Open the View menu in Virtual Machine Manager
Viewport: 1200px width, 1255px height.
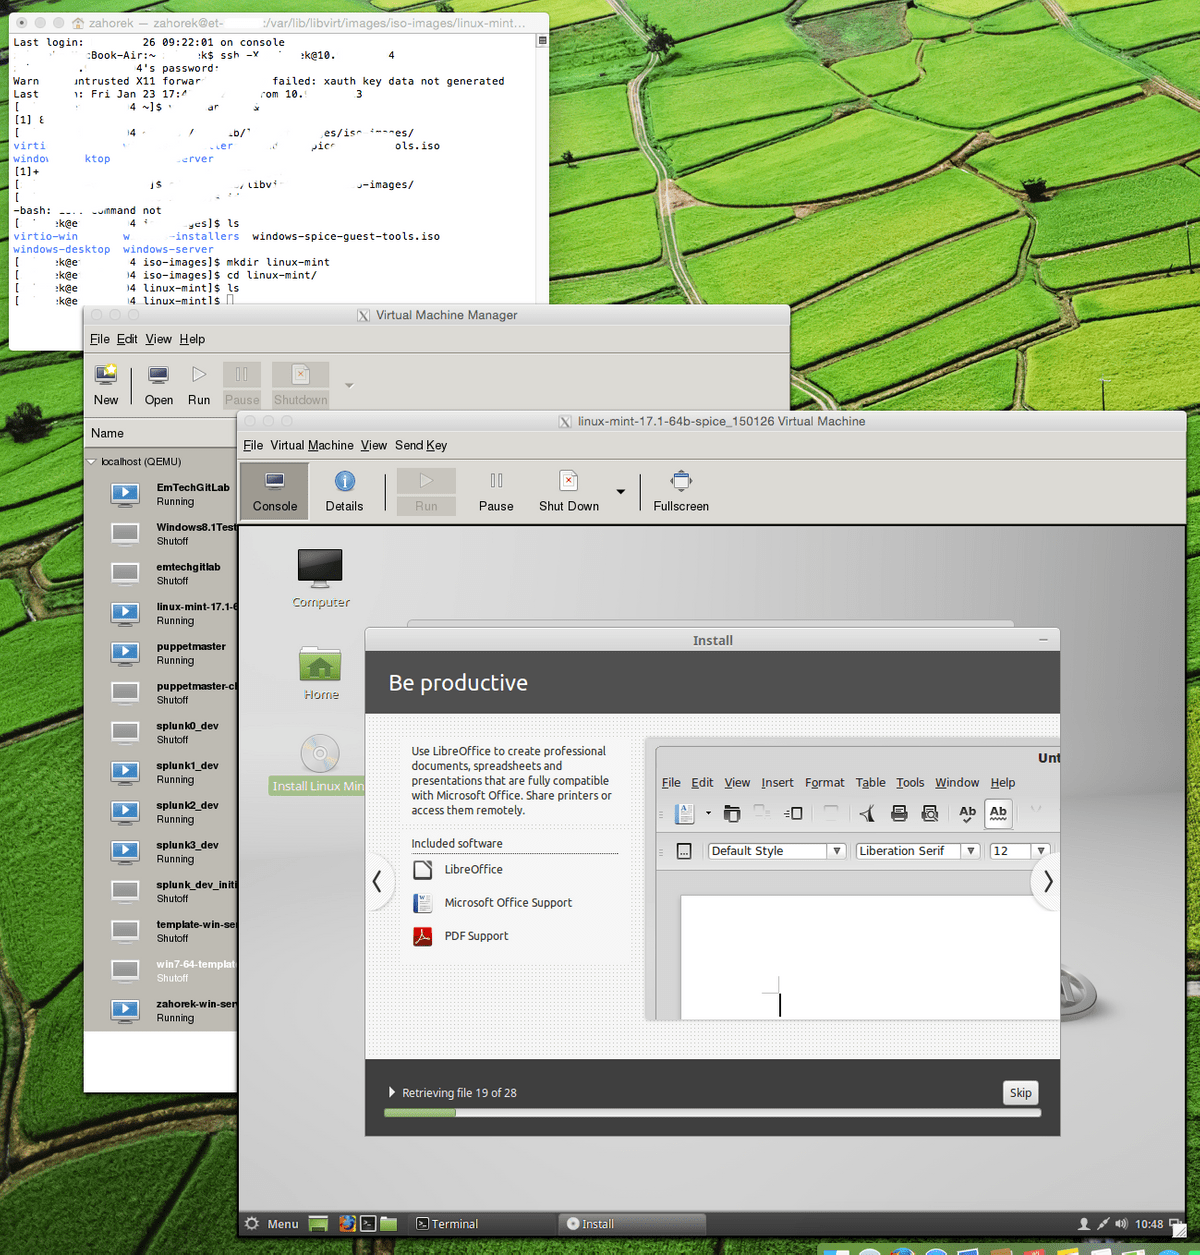tap(158, 339)
